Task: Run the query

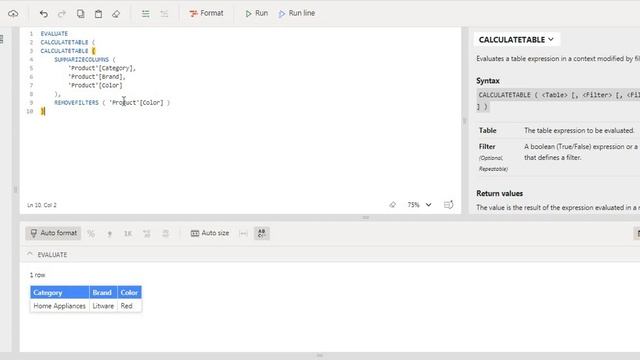Action: (x=256, y=13)
